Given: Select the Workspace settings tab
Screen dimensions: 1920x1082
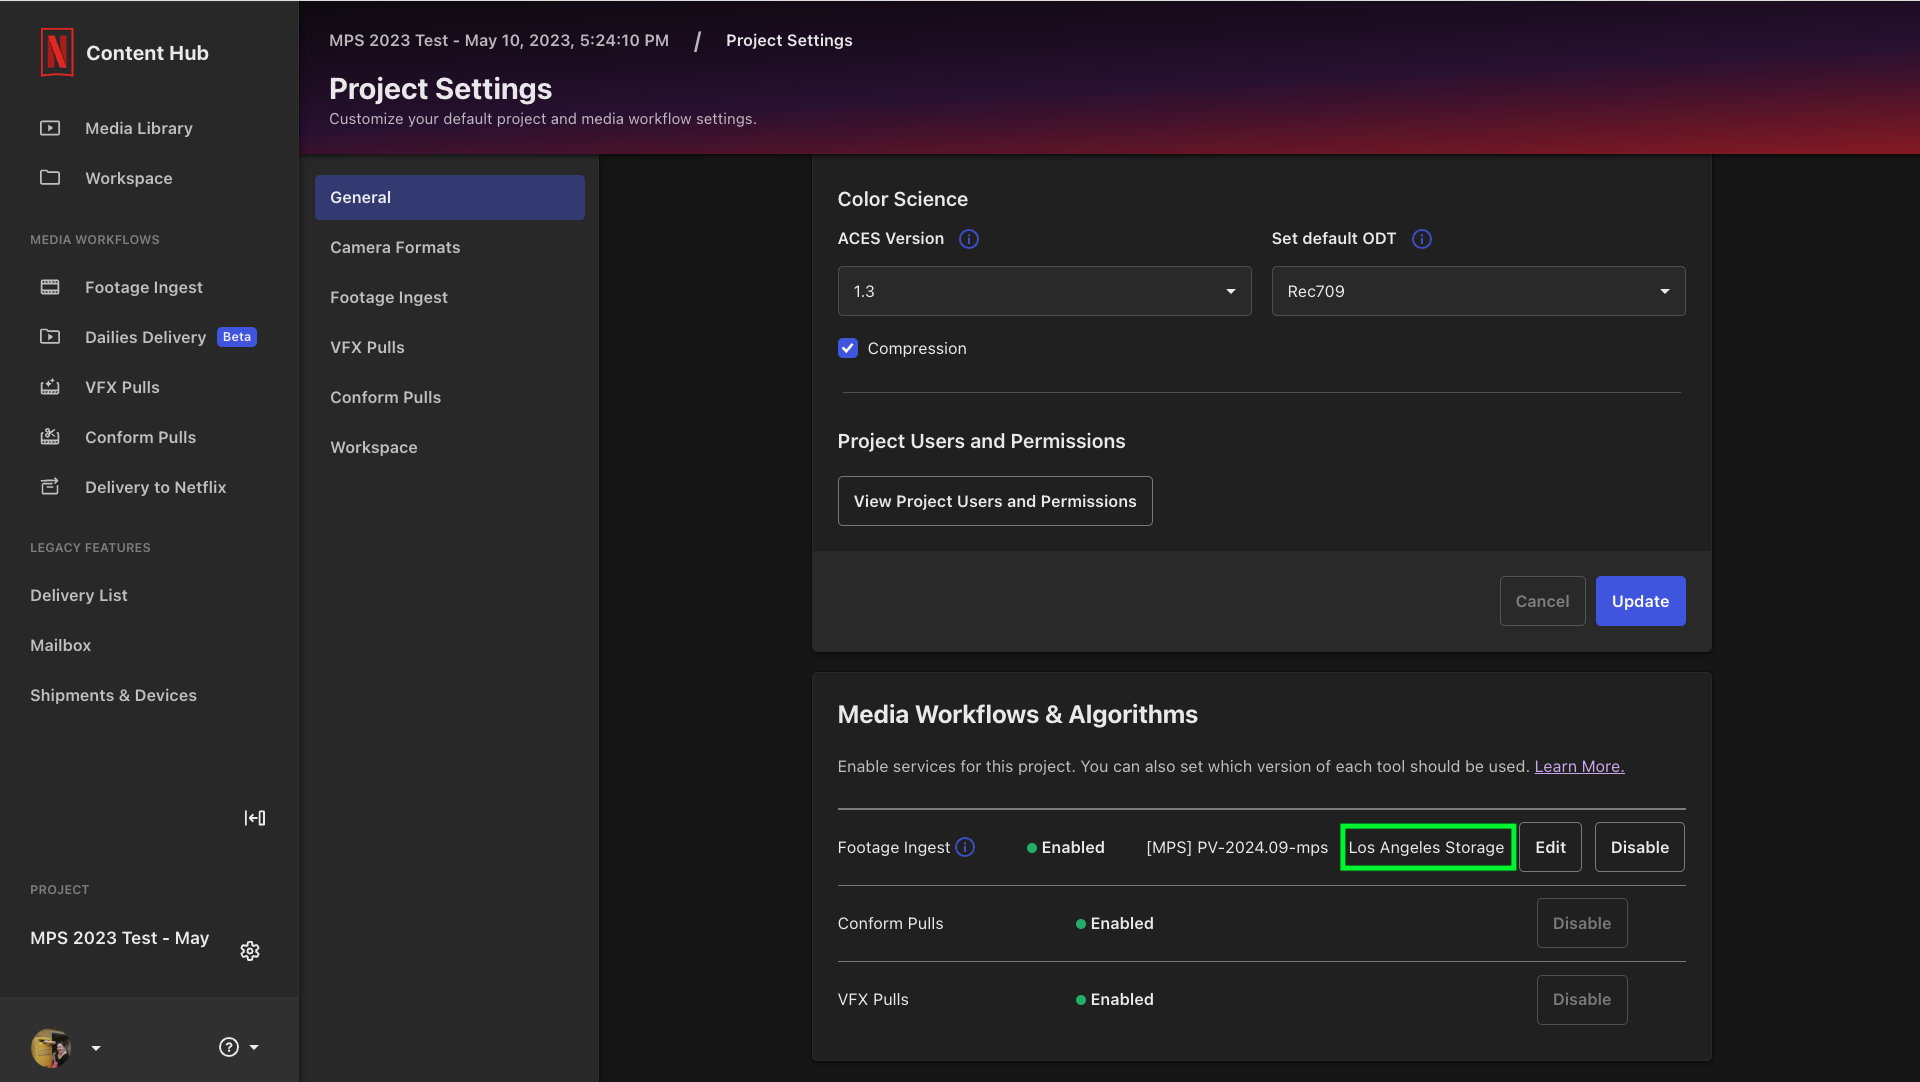Looking at the screenshot, I should coord(450,447).
